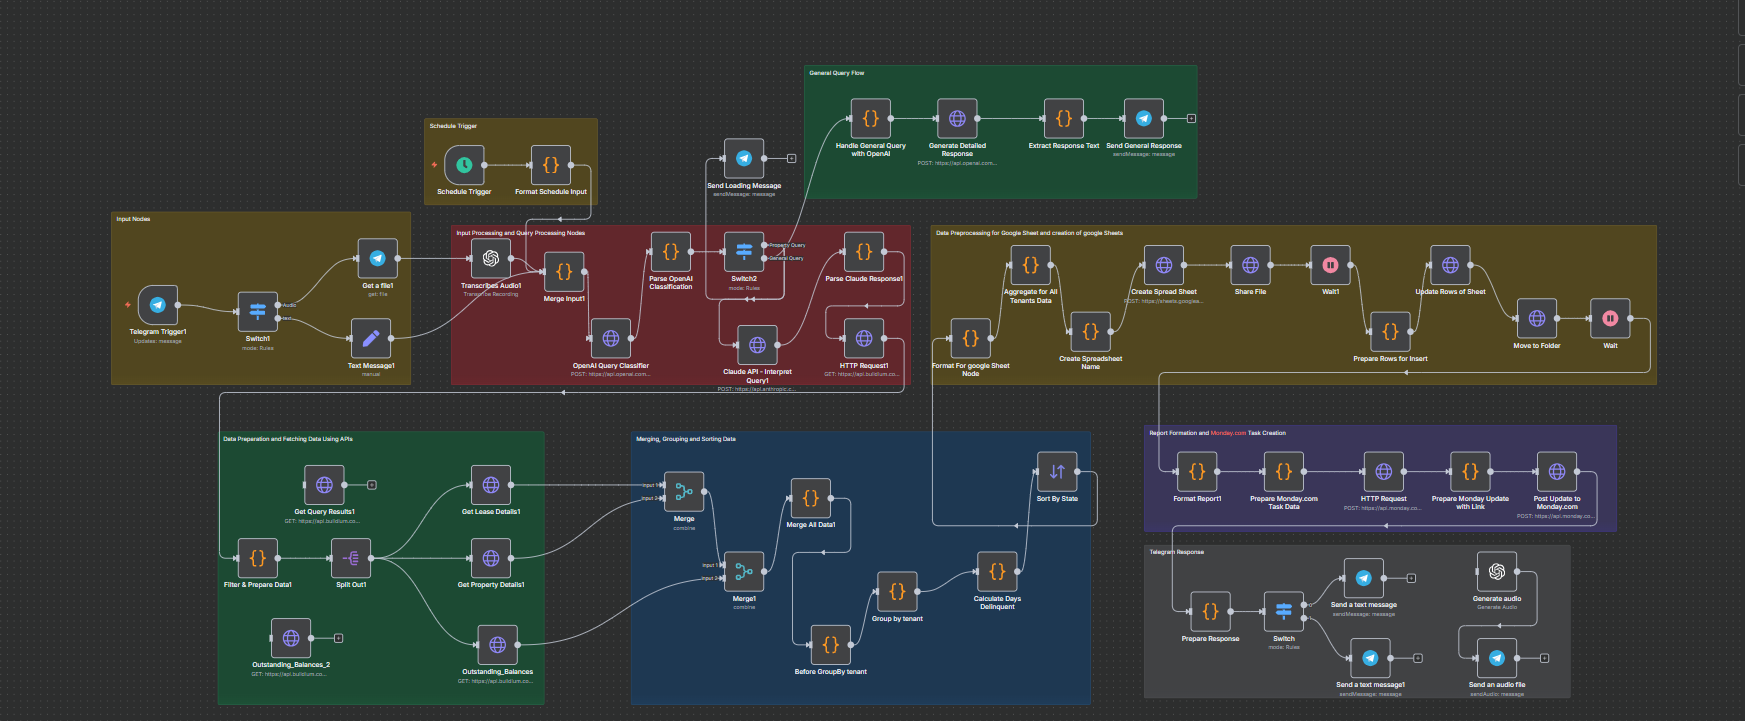Select the Post Update to Monday.com node

pyautogui.click(x=1556, y=472)
